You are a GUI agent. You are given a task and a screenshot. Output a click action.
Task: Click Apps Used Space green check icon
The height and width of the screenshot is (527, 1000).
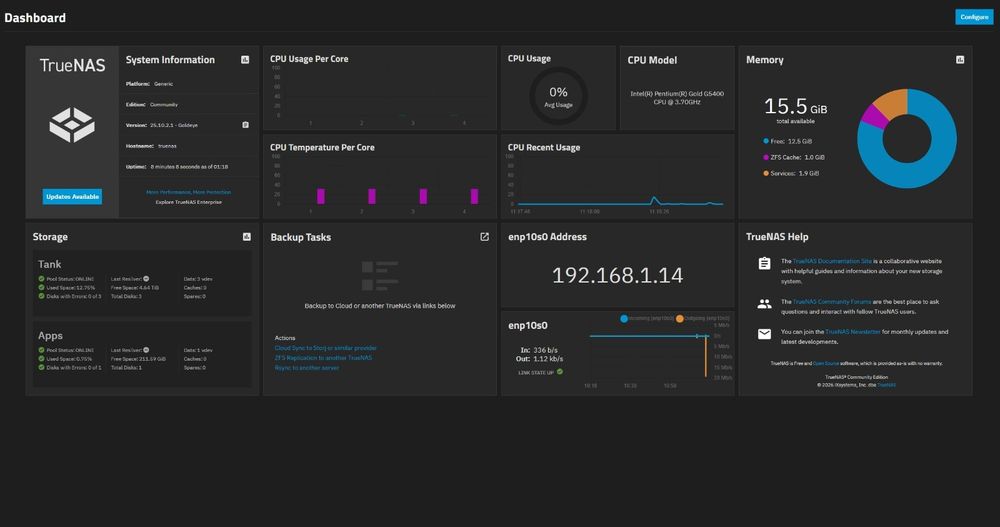point(41,359)
